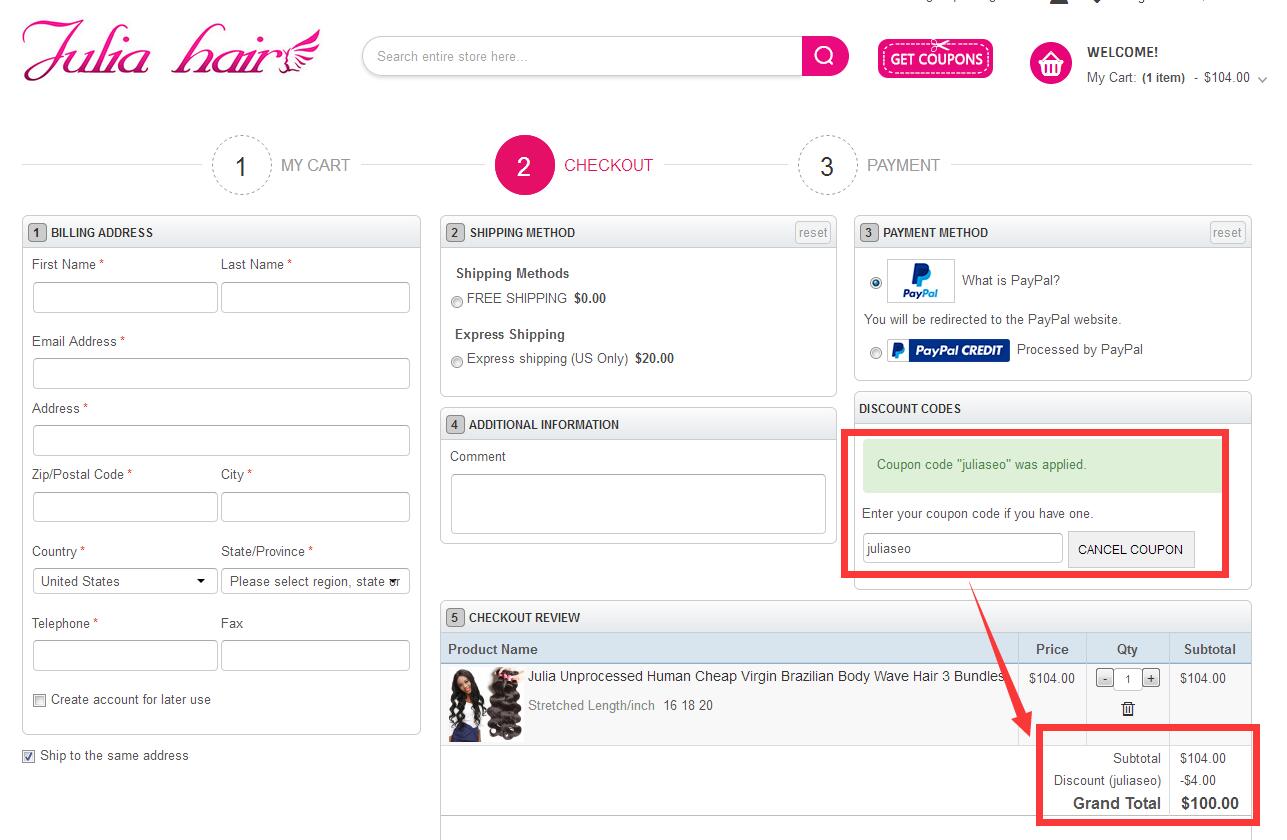The height and width of the screenshot is (840, 1287).
Task: Click the Discount (juliaseo) label
Action: pos(1107,780)
